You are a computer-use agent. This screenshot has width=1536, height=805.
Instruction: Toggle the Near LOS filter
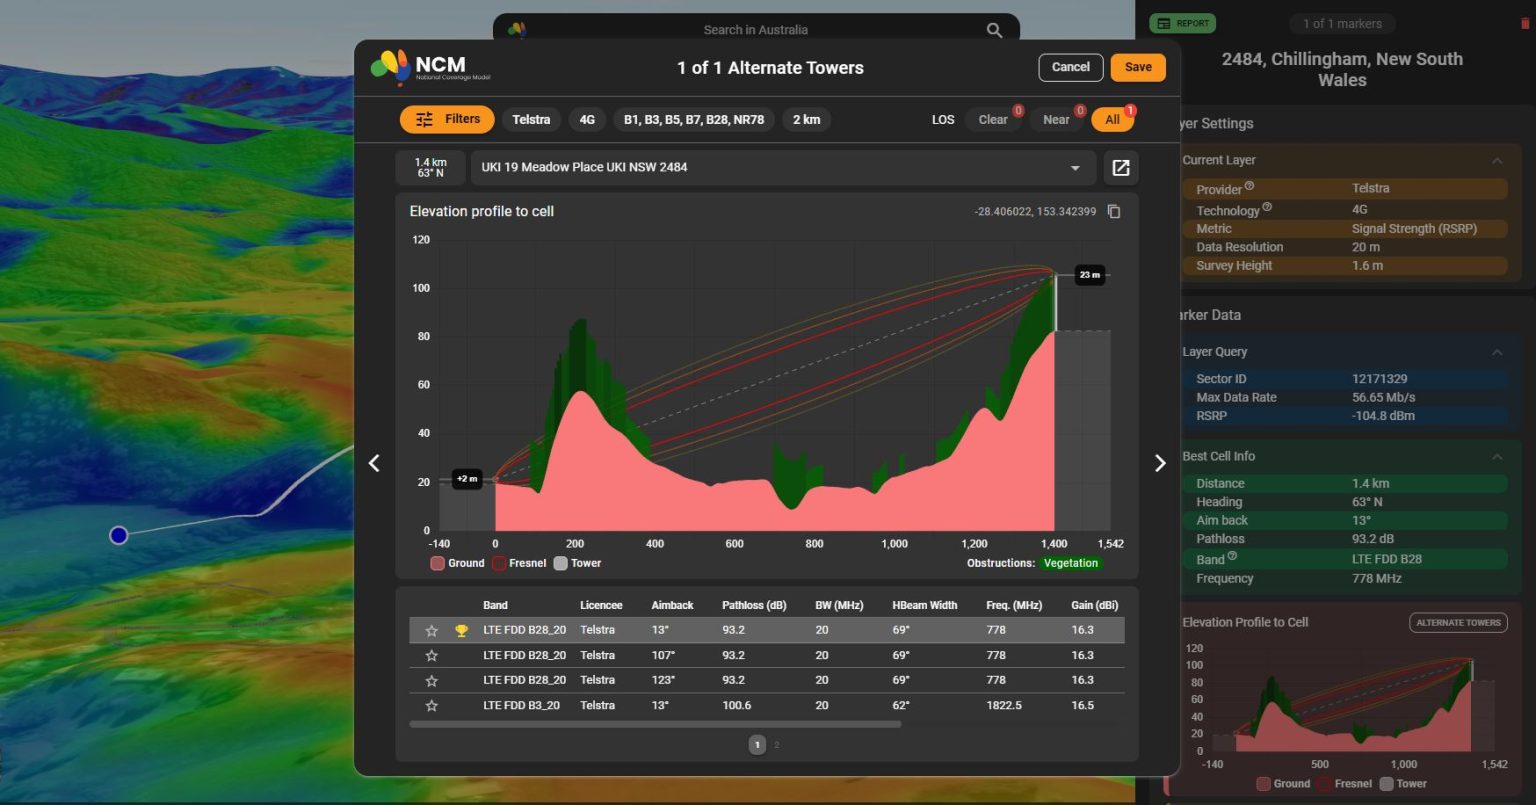(1055, 119)
